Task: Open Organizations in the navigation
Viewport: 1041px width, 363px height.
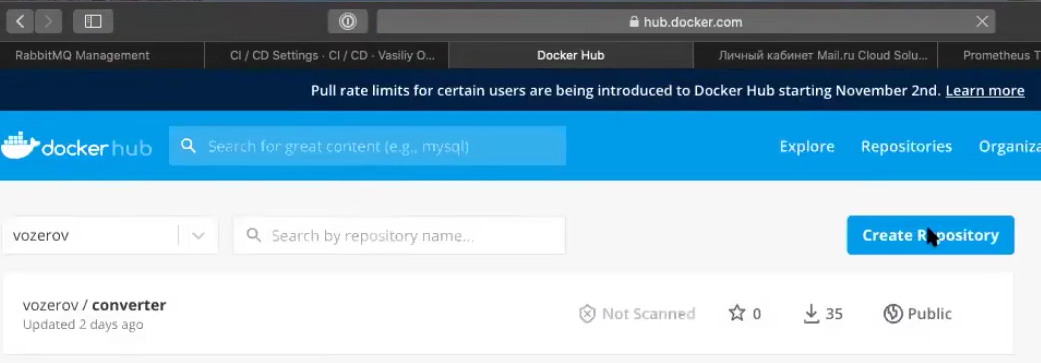Action: tap(1010, 146)
